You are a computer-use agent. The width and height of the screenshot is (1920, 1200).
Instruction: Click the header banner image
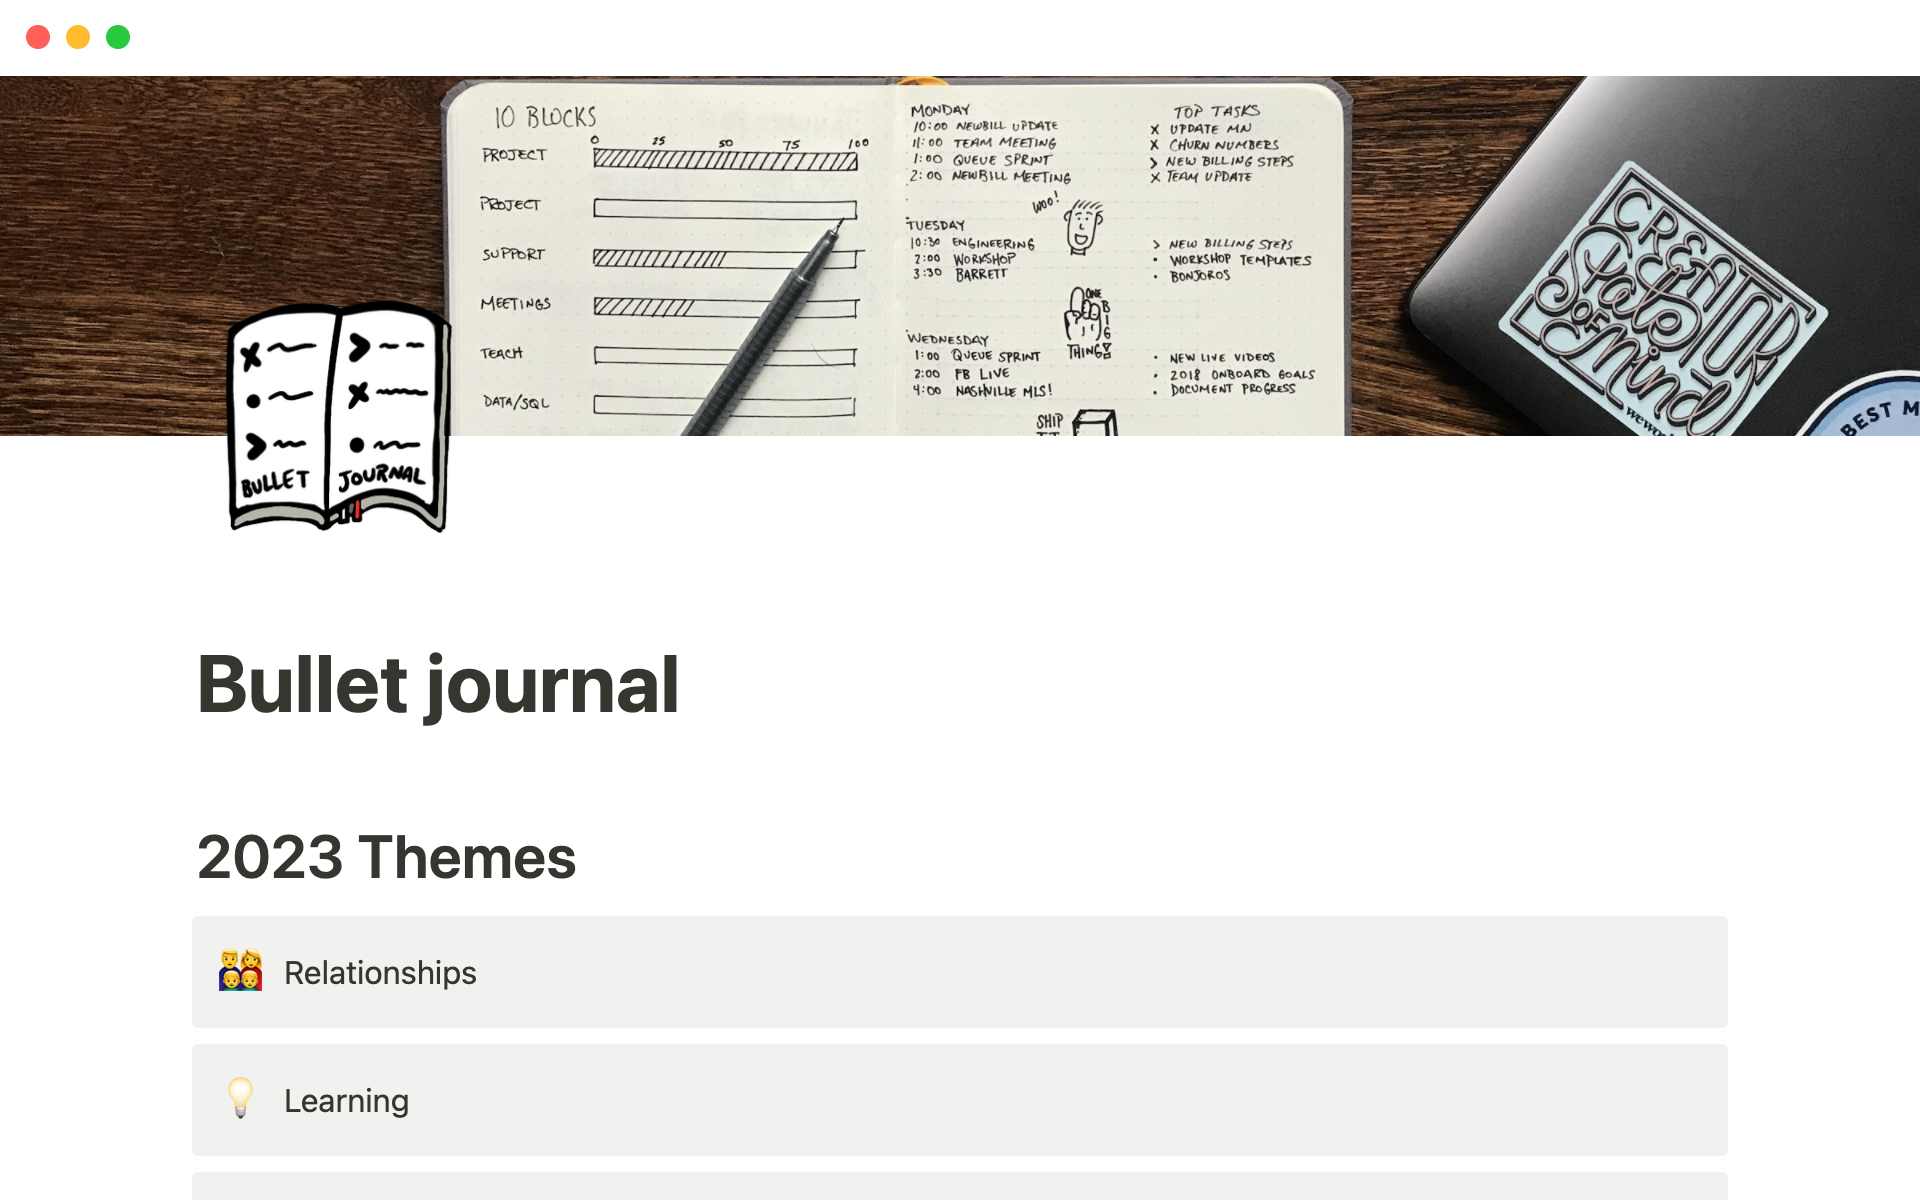tap(959, 256)
